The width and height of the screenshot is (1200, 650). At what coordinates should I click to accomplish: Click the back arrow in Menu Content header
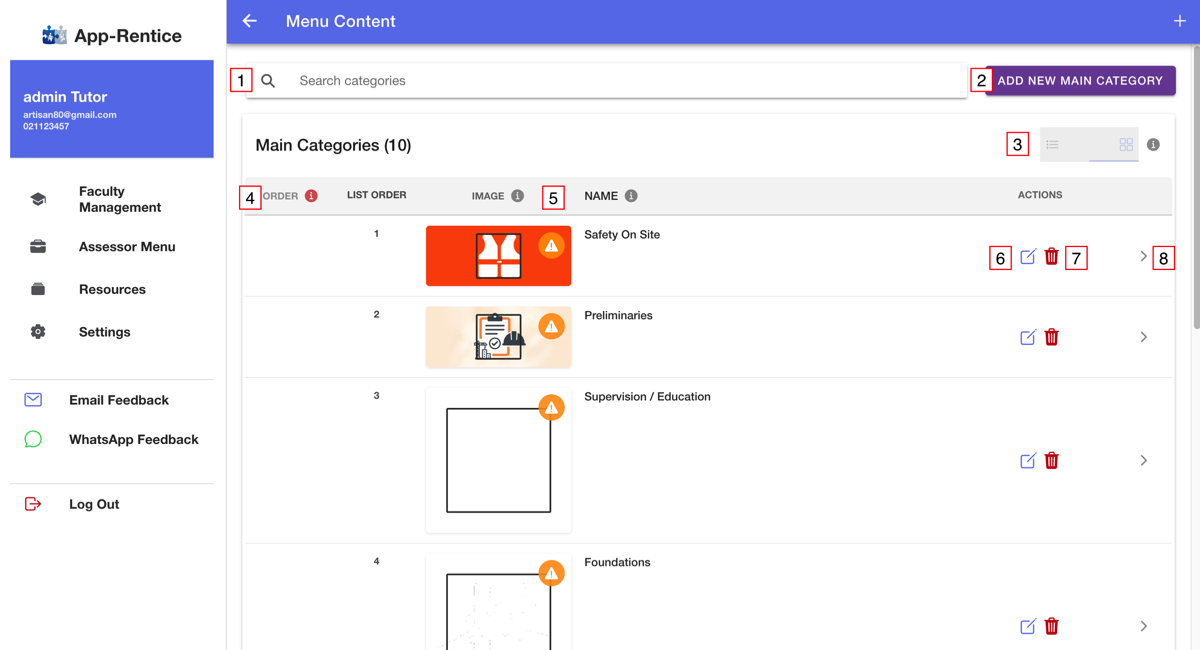pyautogui.click(x=250, y=21)
